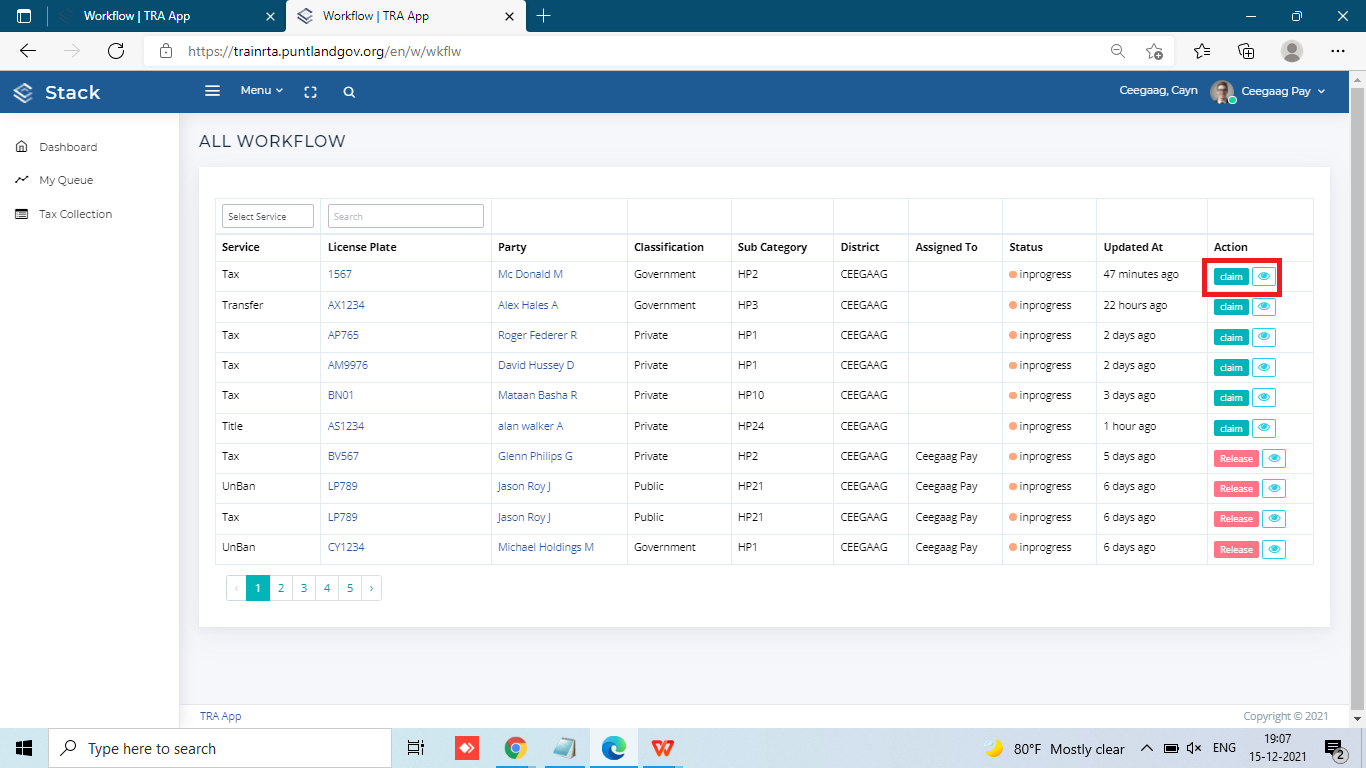Open WPS Office from the taskbar
The image size is (1366, 768).
tap(662, 748)
